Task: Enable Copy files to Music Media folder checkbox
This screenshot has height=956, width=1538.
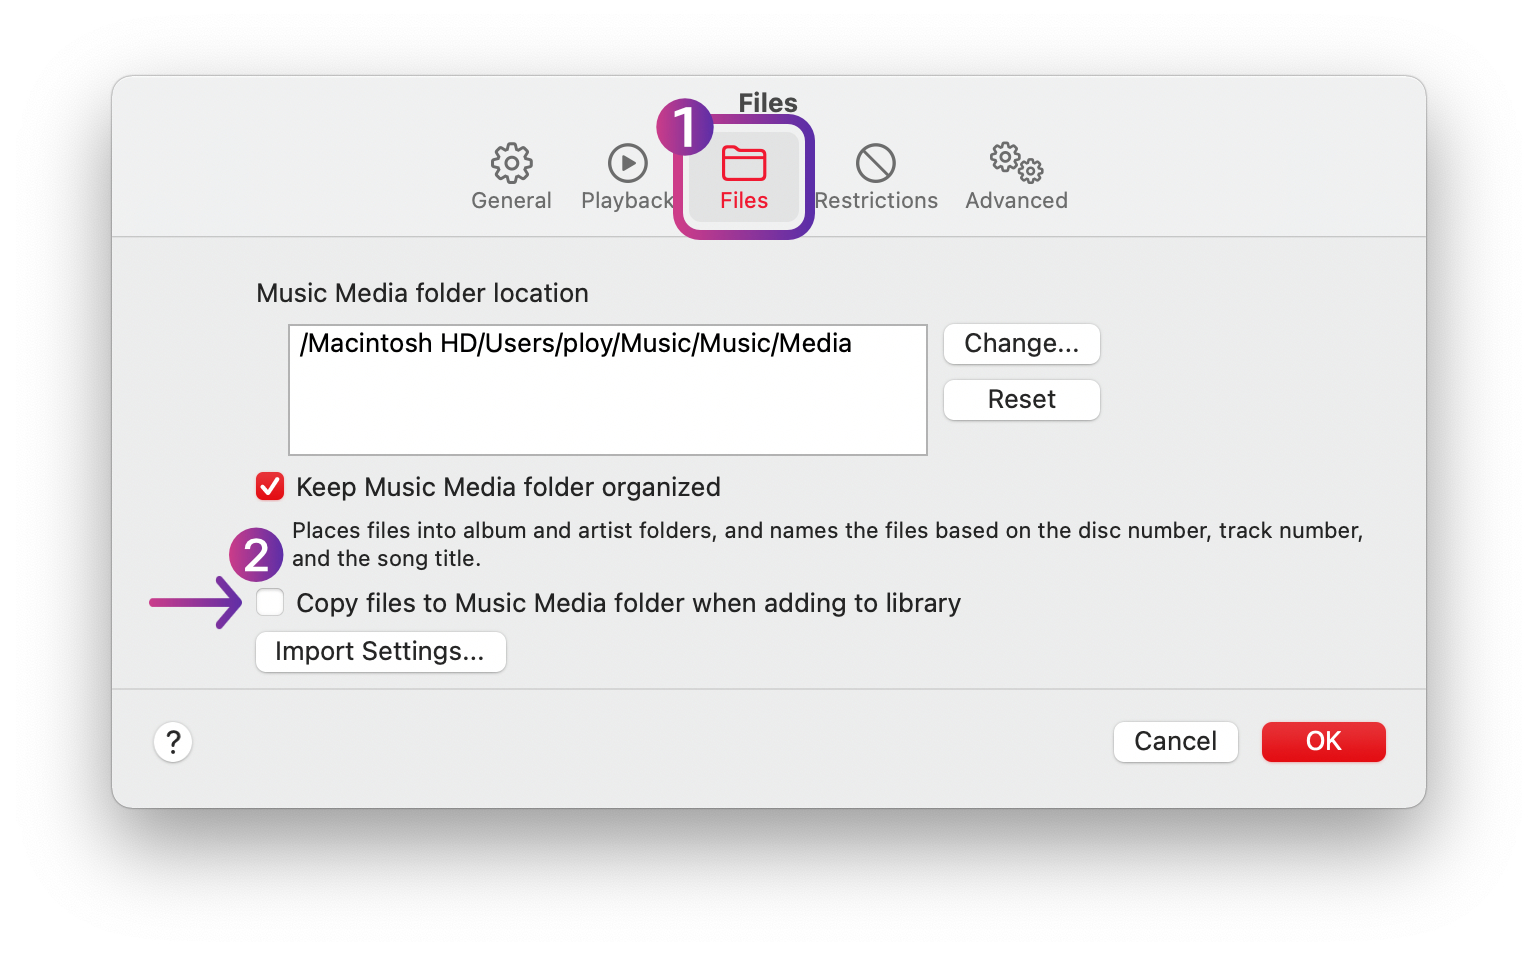Action: click(x=270, y=603)
